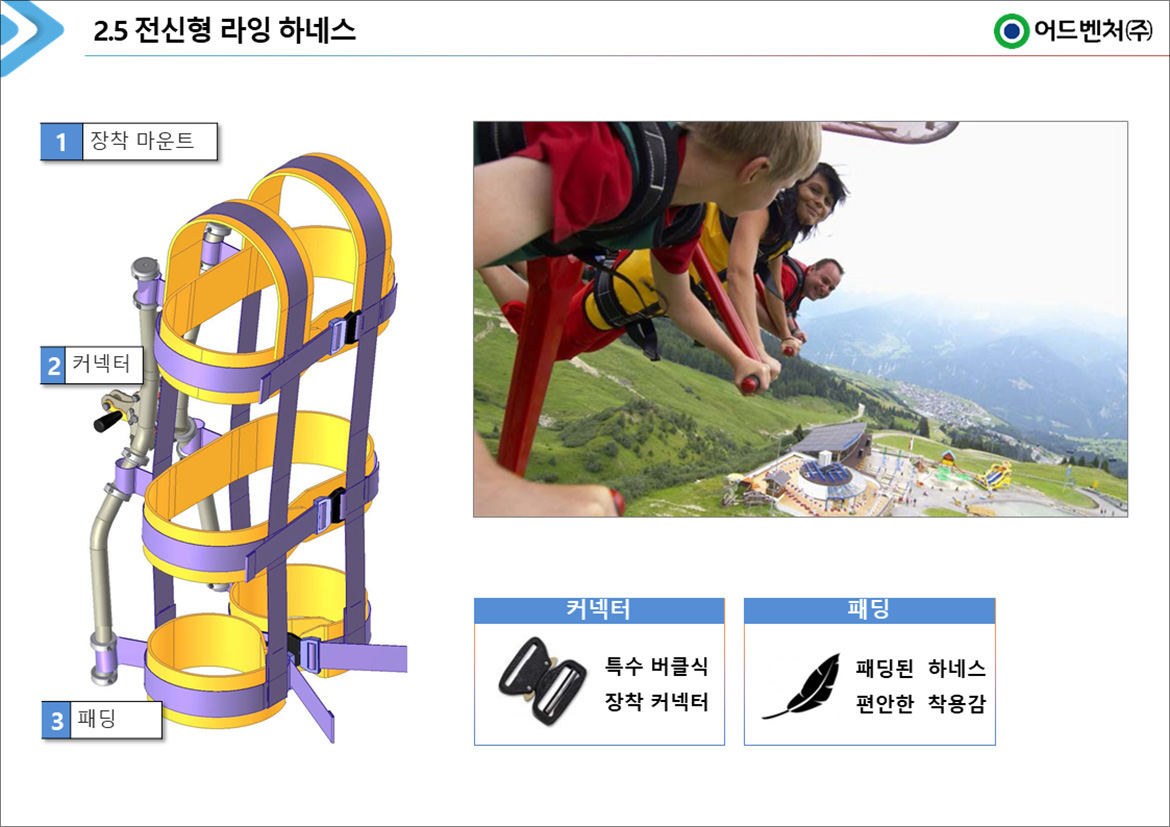This screenshot has width=1170, height=827.
Task: Click the 어드벤처㈜ company name text
Action: tap(1093, 31)
